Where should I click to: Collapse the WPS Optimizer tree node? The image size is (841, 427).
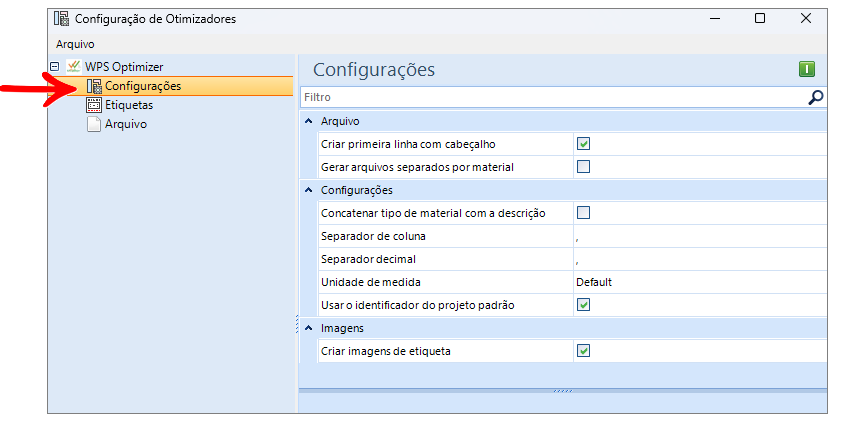[x=55, y=67]
